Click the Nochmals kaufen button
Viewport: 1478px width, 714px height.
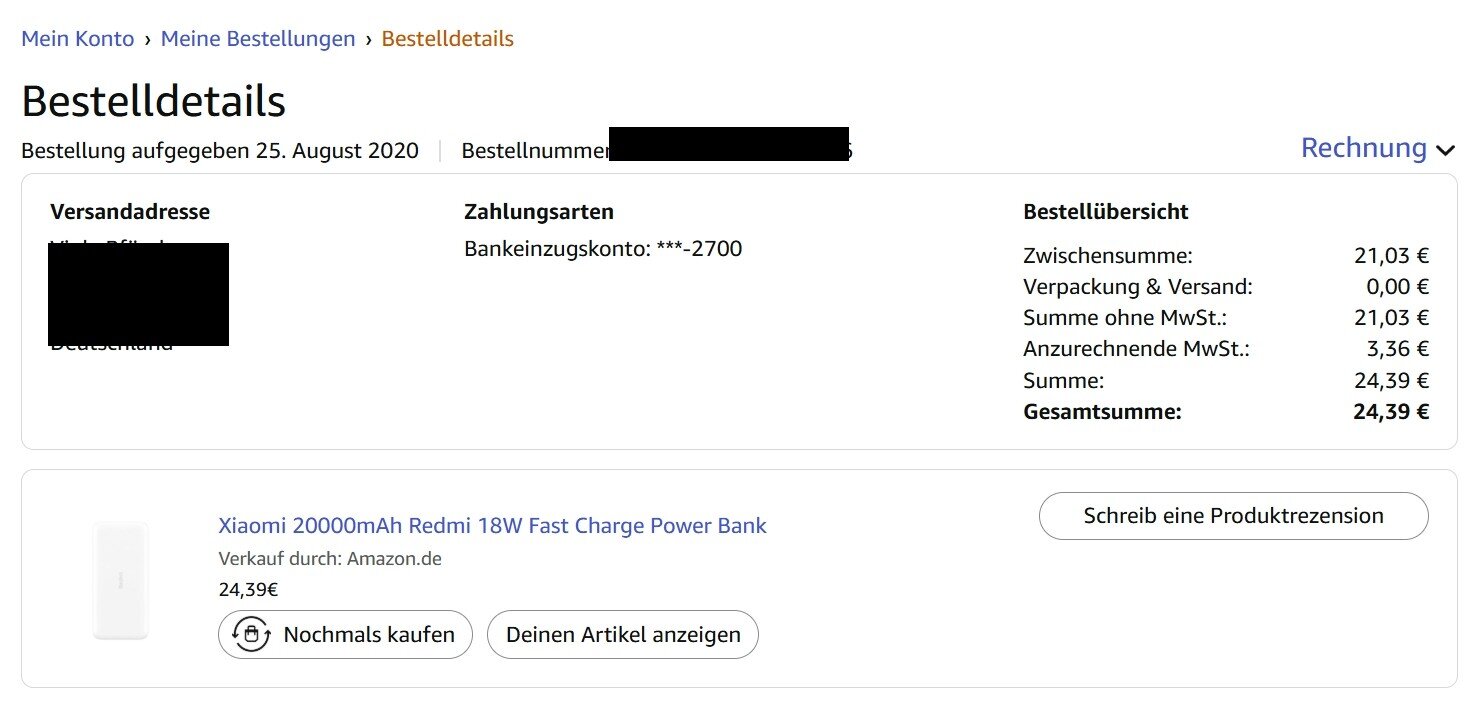(345, 635)
